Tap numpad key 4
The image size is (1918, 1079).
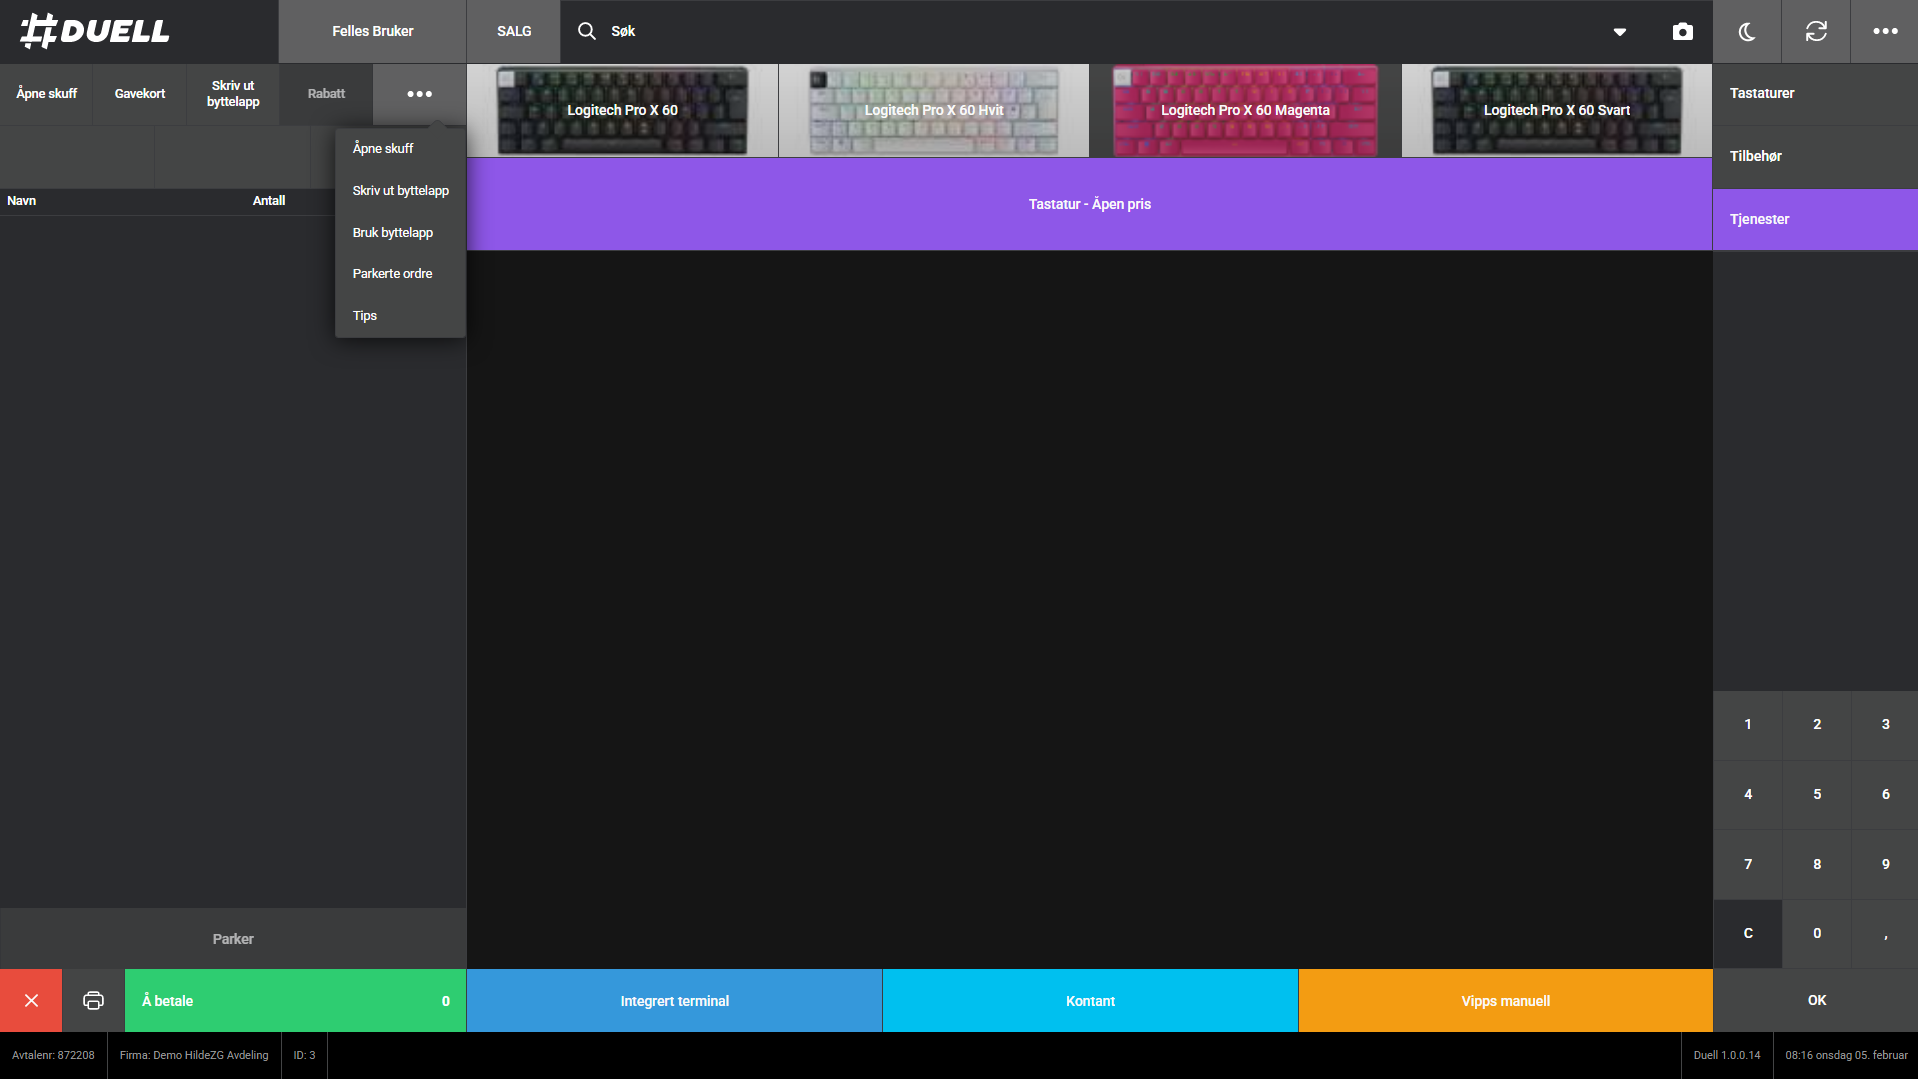1748,794
